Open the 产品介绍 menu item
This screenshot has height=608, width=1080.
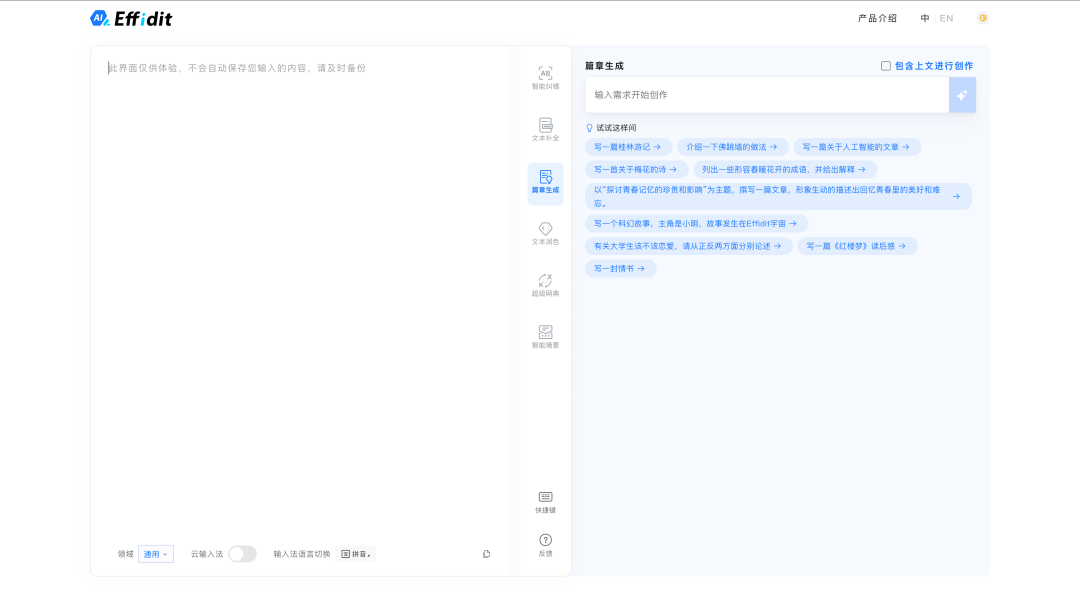click(877, 18)
